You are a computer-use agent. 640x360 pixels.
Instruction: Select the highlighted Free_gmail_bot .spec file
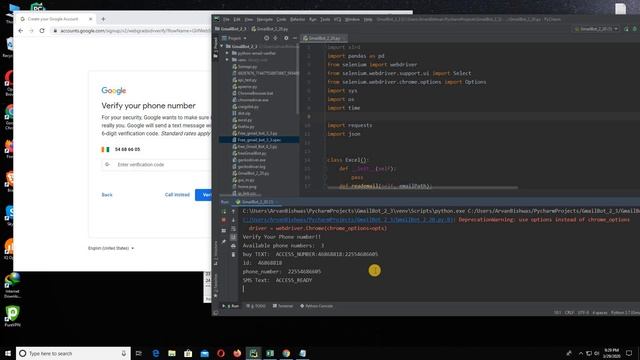point(259,140)
